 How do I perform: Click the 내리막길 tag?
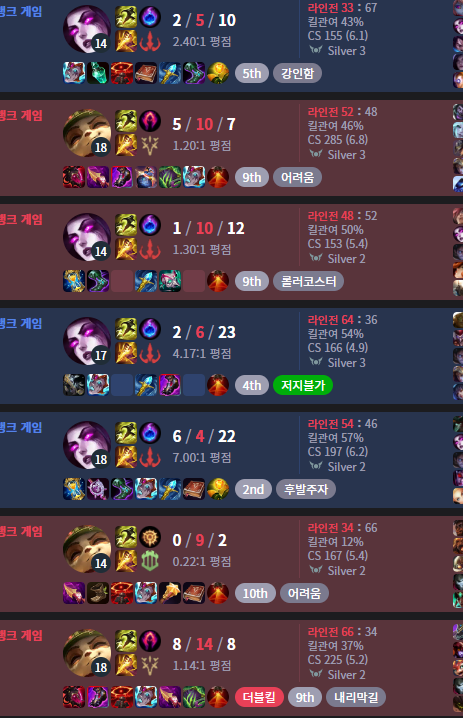[x=356, y=697]
